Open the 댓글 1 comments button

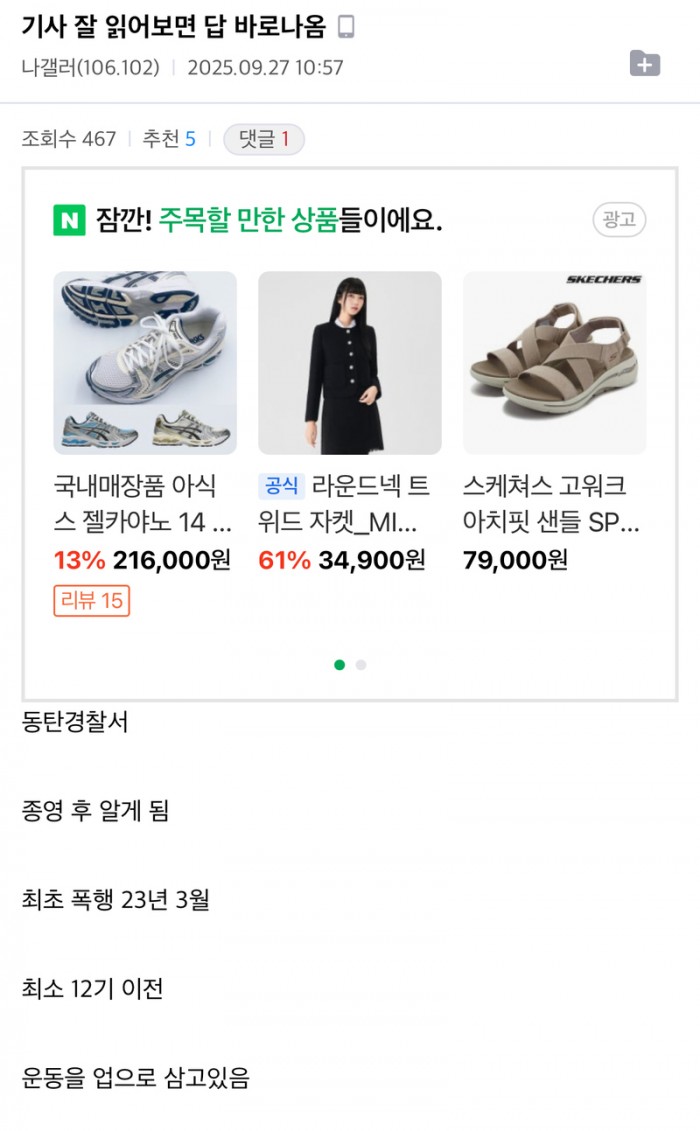(264, 139)
